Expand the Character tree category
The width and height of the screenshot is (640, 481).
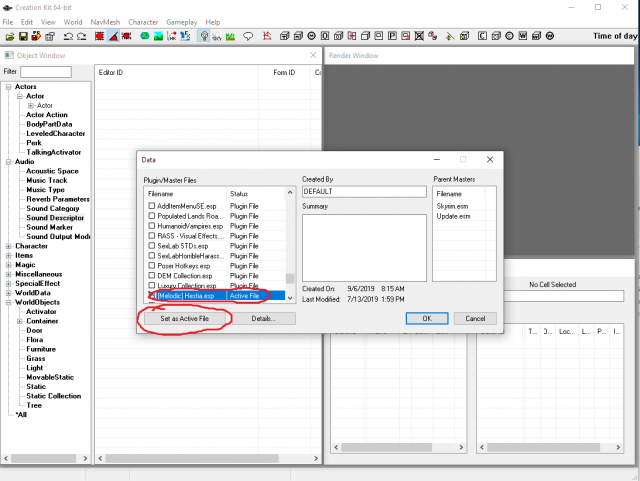coord(8,246)
